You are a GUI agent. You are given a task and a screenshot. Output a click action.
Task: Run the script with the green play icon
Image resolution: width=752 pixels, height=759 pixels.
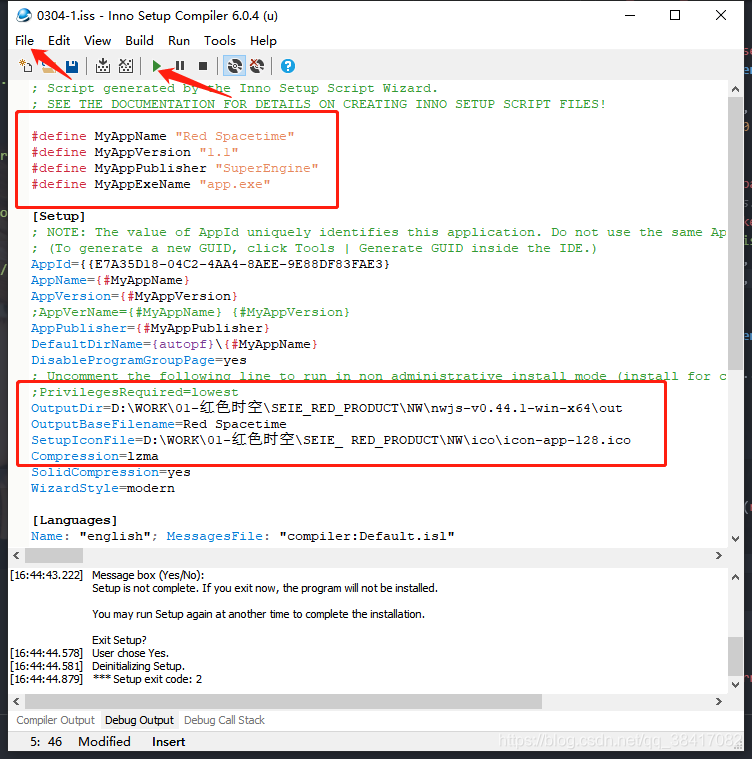[x=156, y=66]
